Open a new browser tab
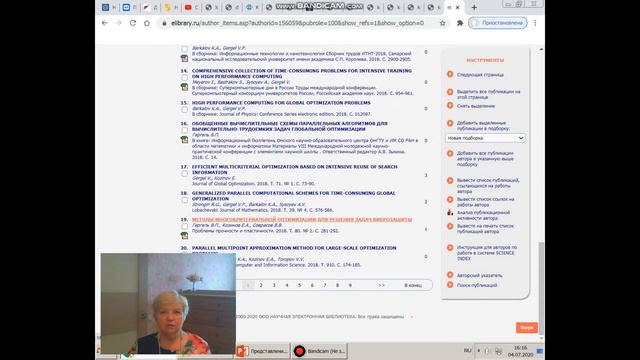640x360 pixels. pos(474,7)
